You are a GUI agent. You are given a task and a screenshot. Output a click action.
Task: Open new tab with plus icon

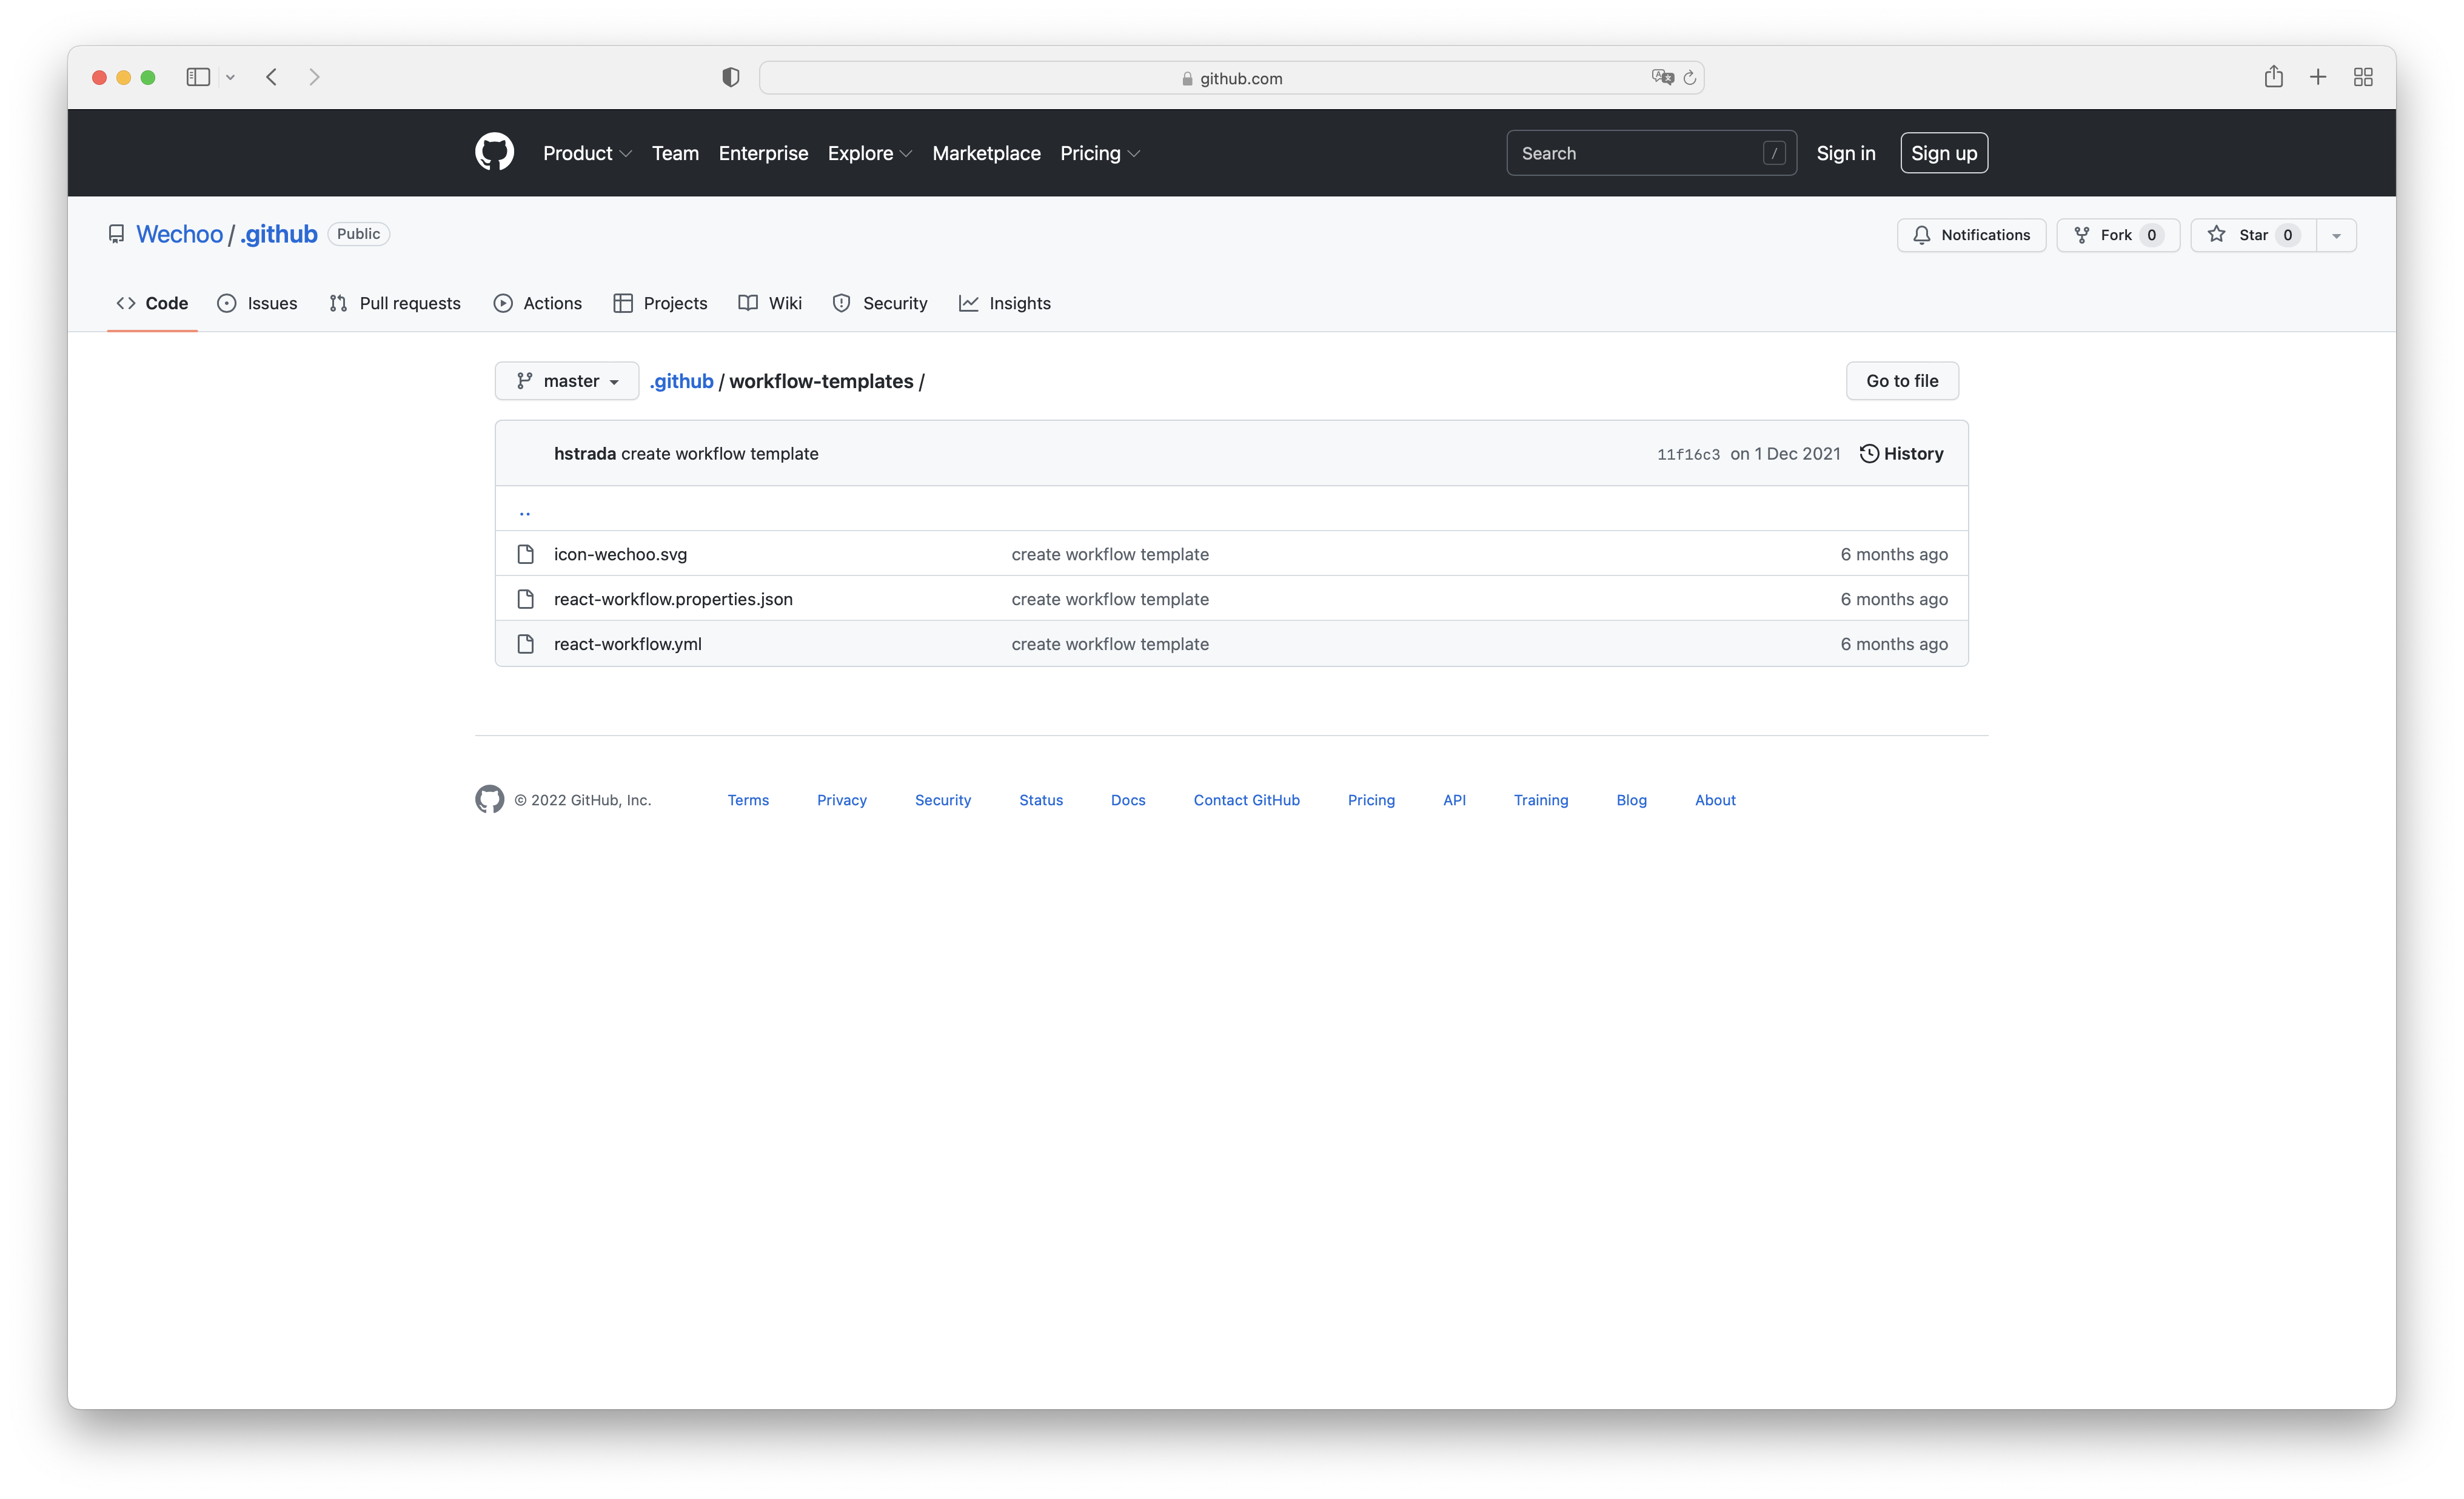pyautogui.click(x=2318, y=77)
